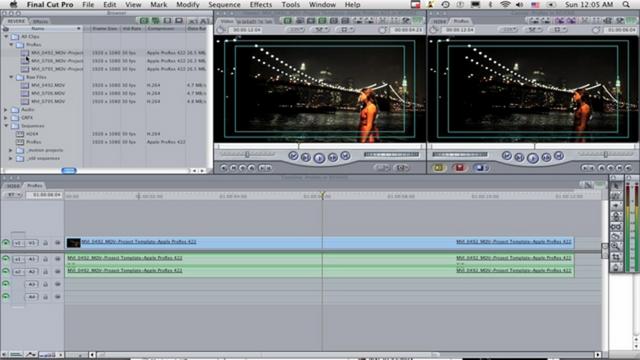This screenshot has width=640, height=360.
Task: Select the Selection arrow tool in the tool palette
Action: point(616,186)
